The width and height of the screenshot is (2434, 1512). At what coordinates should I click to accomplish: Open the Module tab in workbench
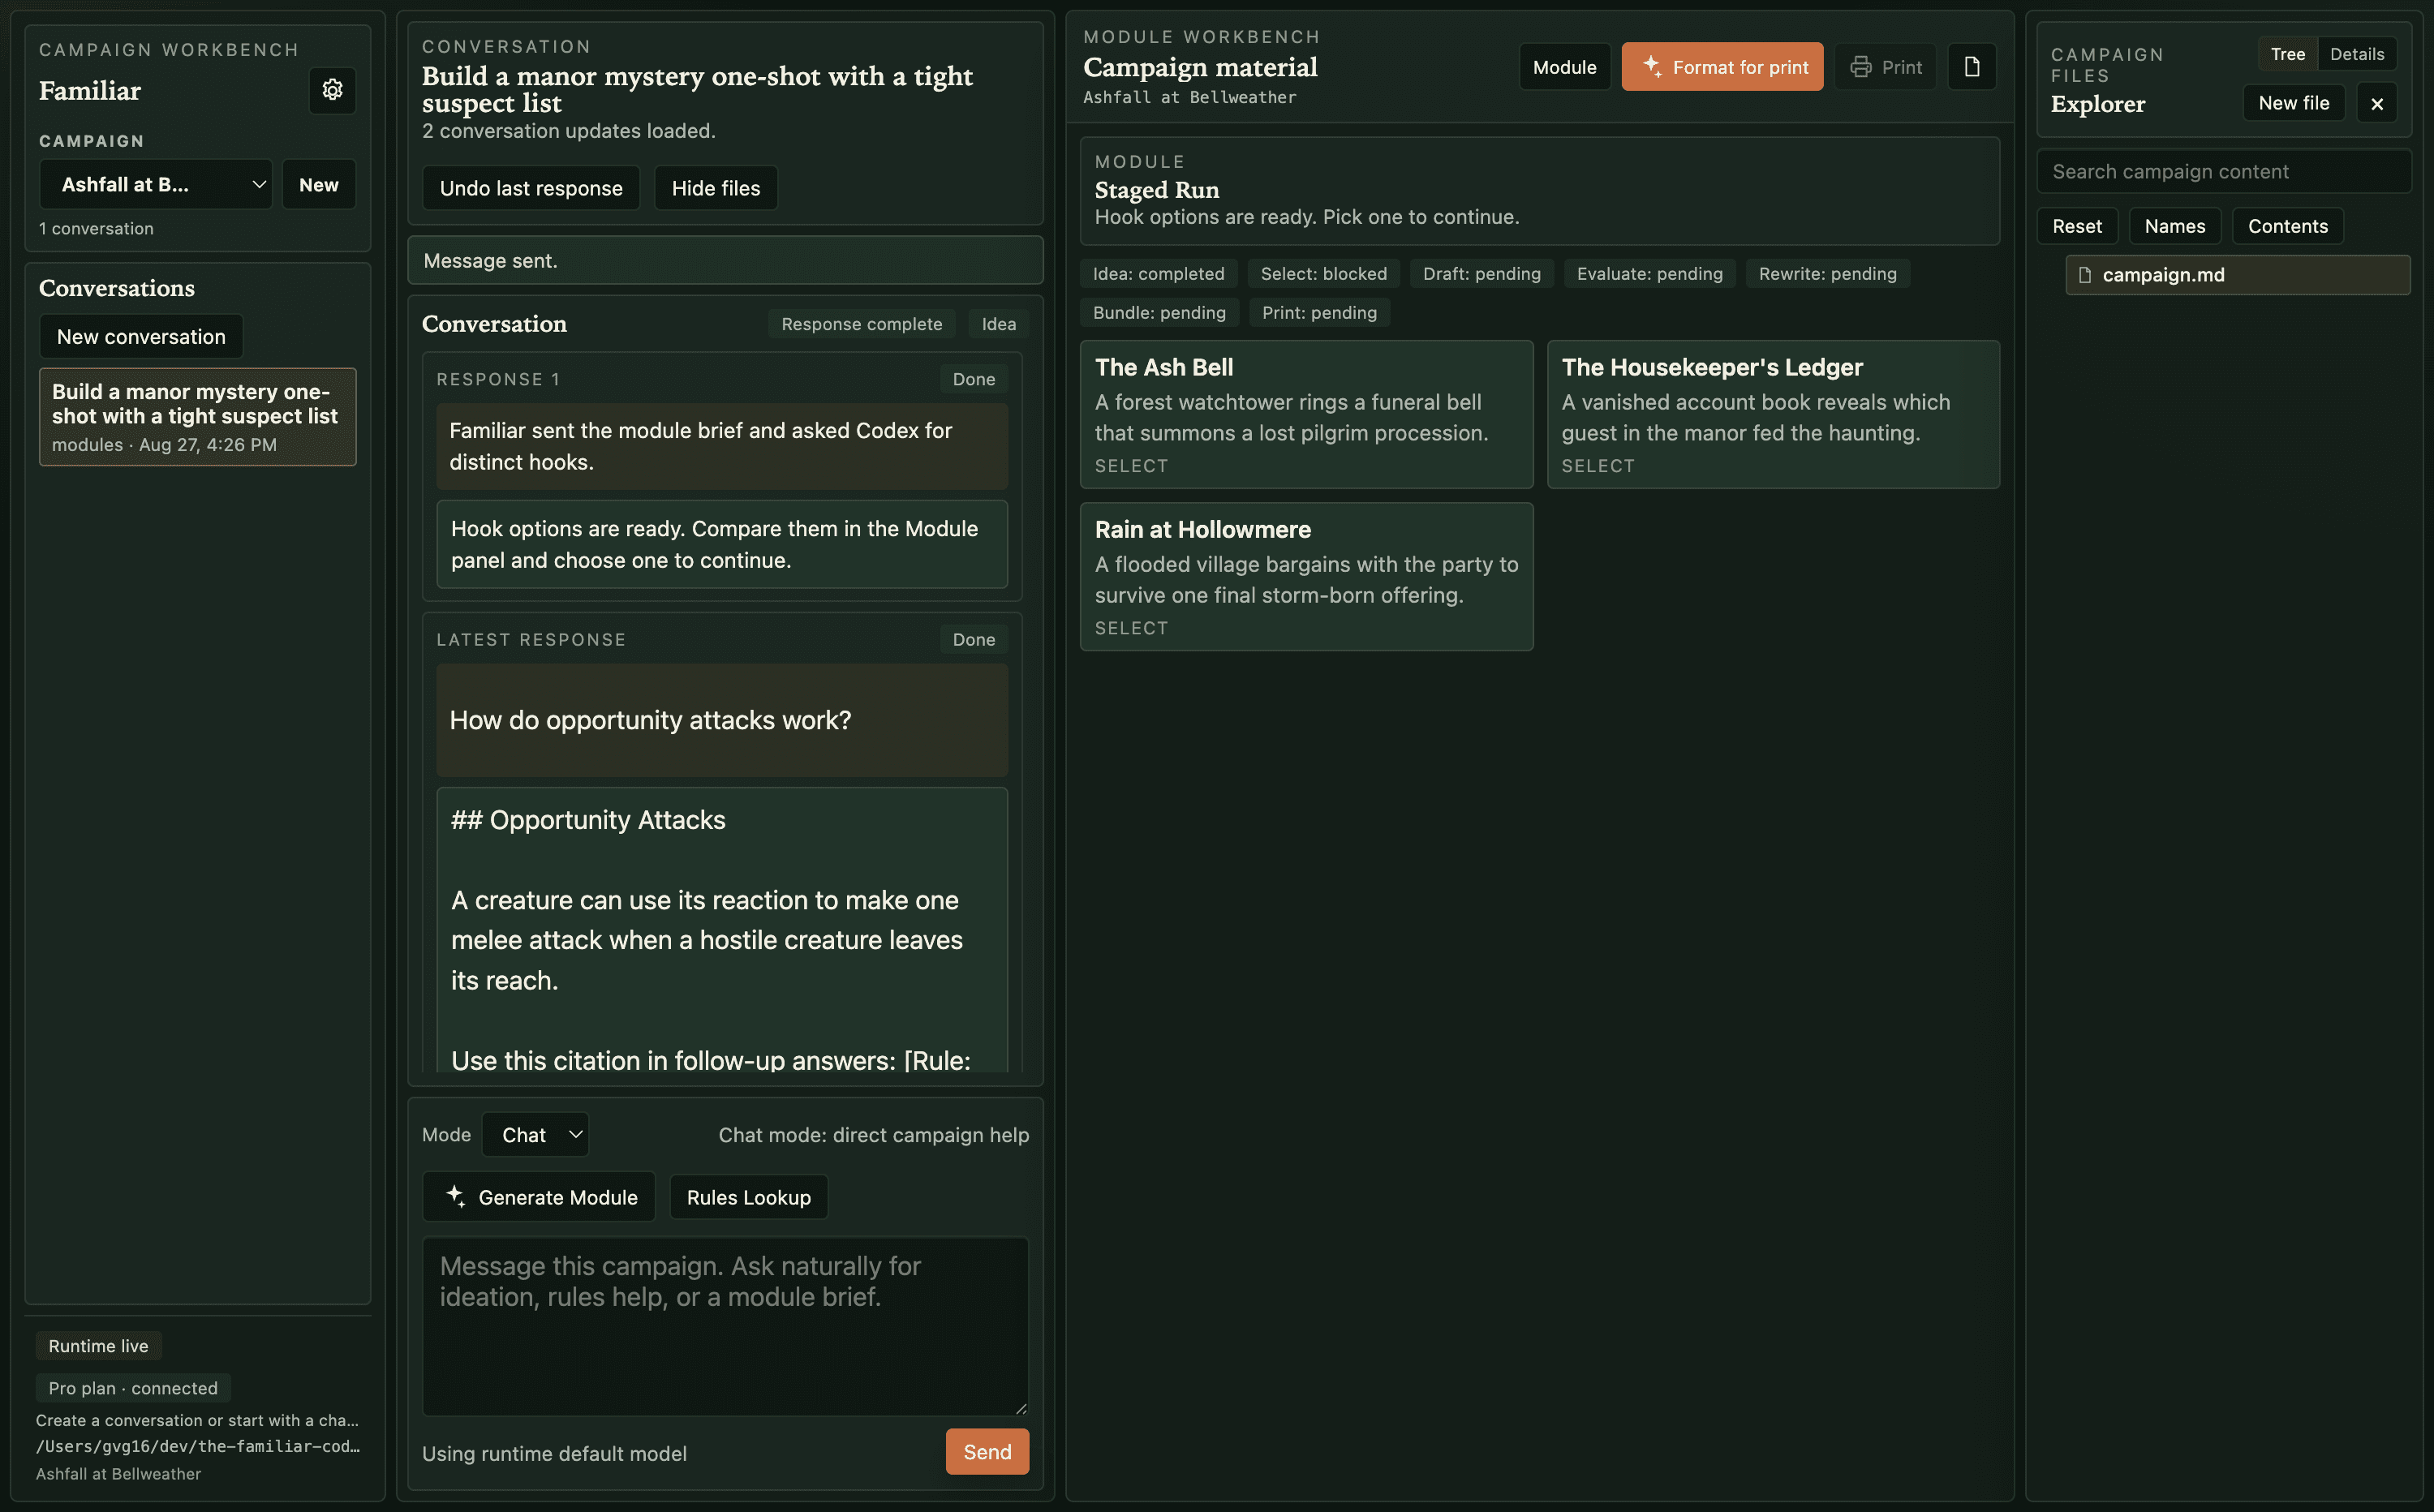pos(1564,67)
